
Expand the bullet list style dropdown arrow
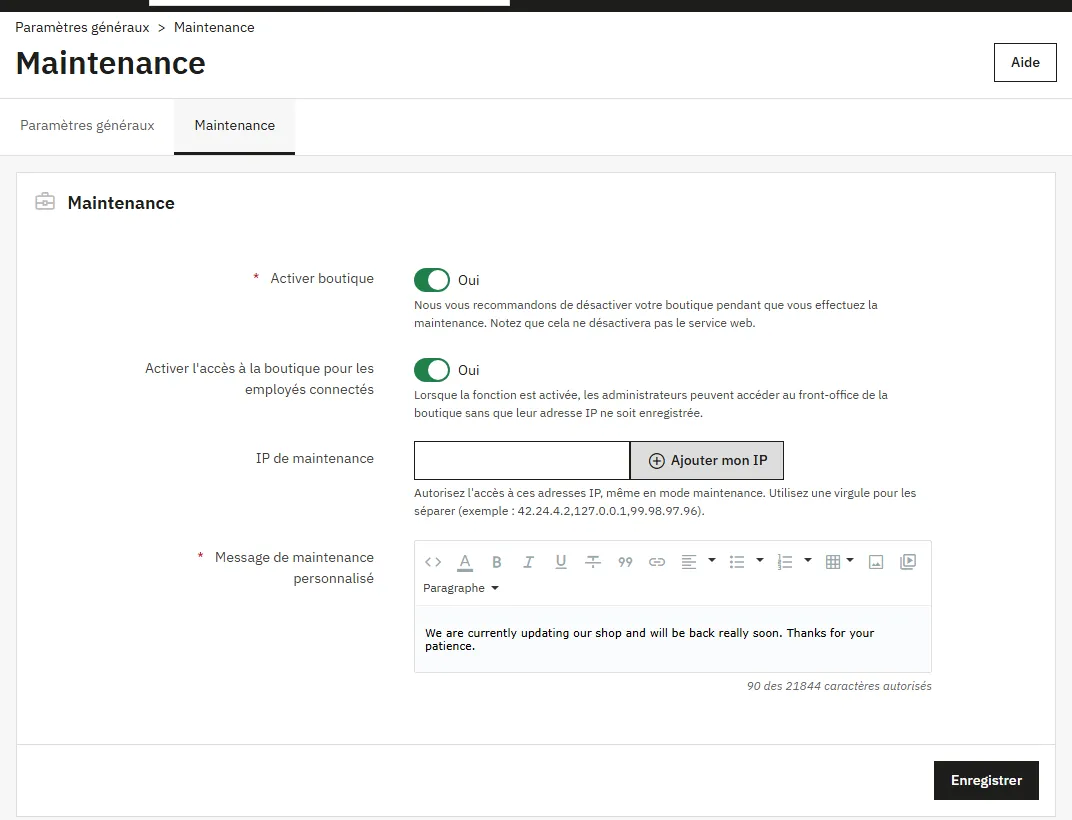click(x=760, y=560)
